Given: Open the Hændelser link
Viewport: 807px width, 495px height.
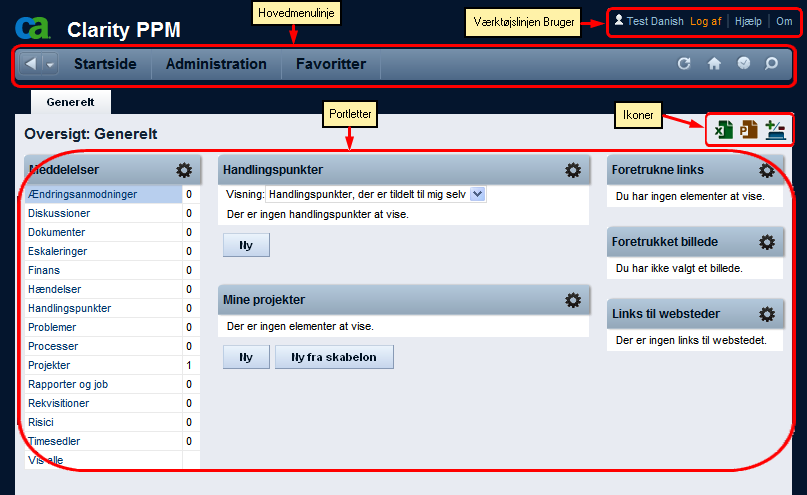Looking at the screenshot, I should (x=54, y=289).
